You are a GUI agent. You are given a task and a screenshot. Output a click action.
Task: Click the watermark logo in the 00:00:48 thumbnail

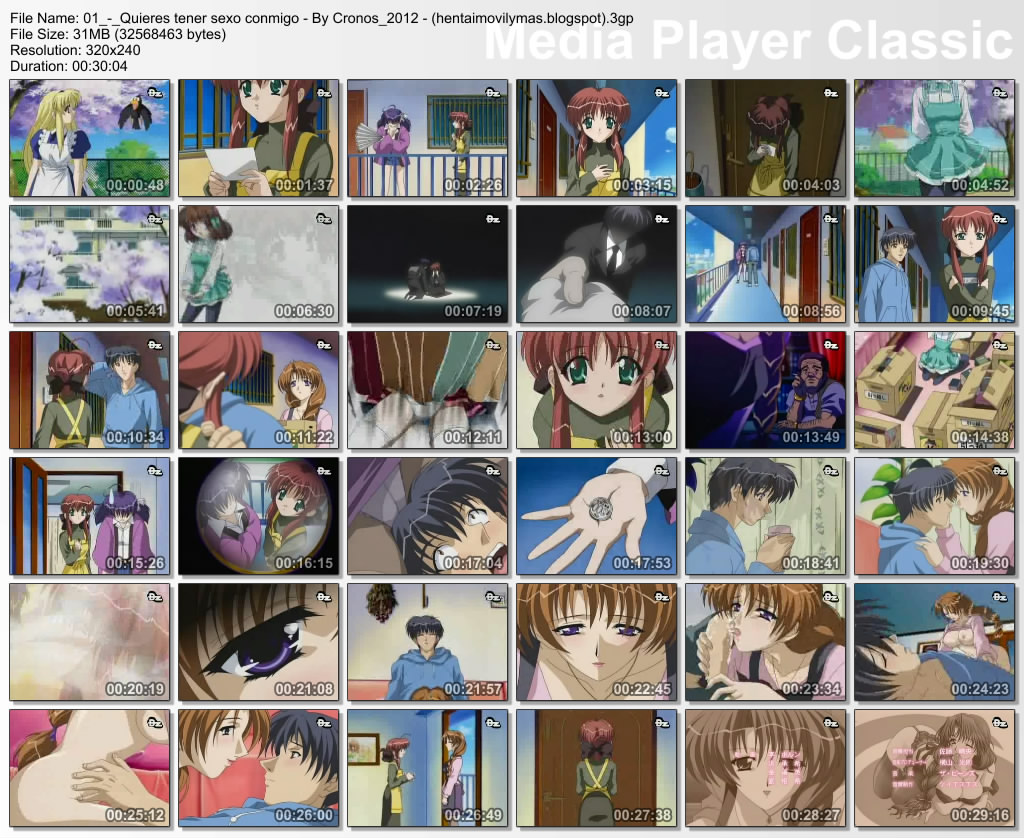pyautogui.click(x=154, y=93)
